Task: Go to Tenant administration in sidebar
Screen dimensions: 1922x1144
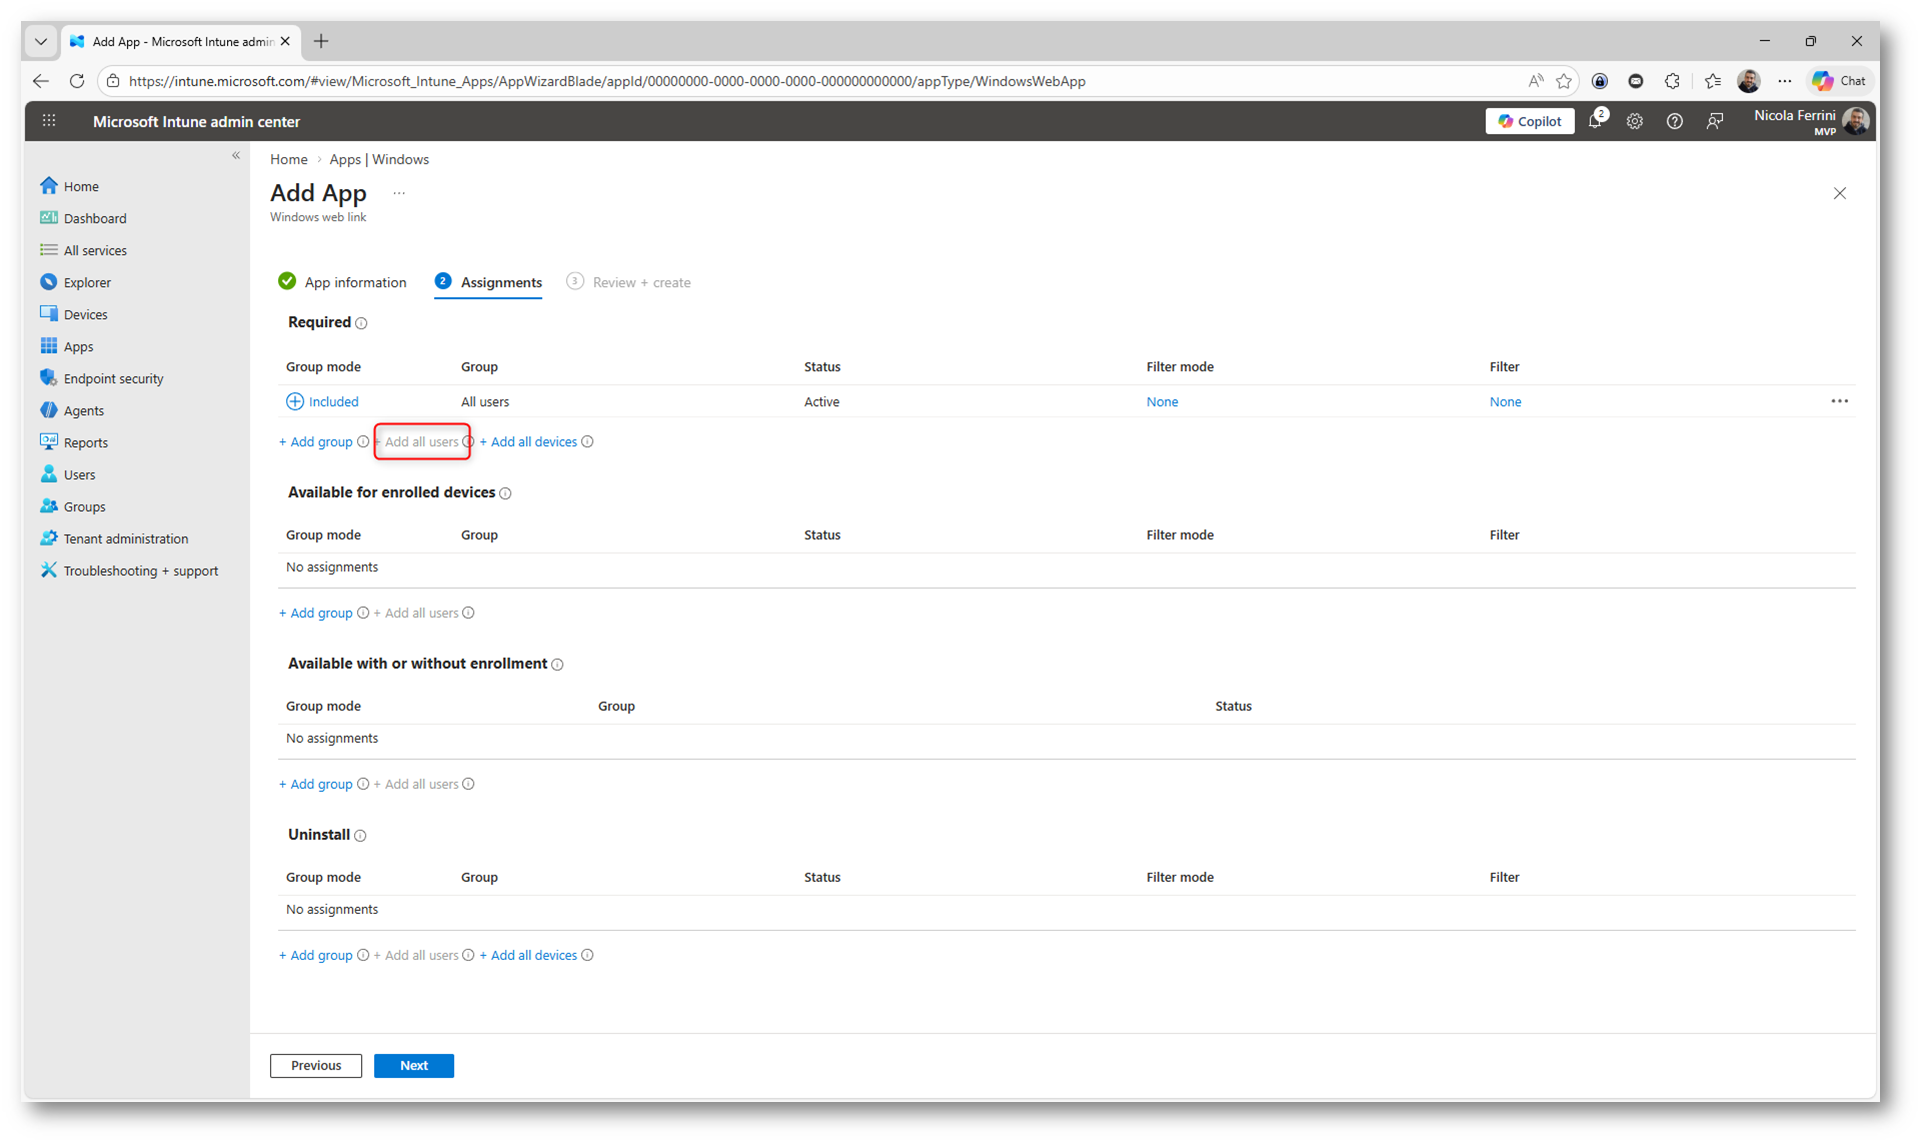Action: (125, 538)
